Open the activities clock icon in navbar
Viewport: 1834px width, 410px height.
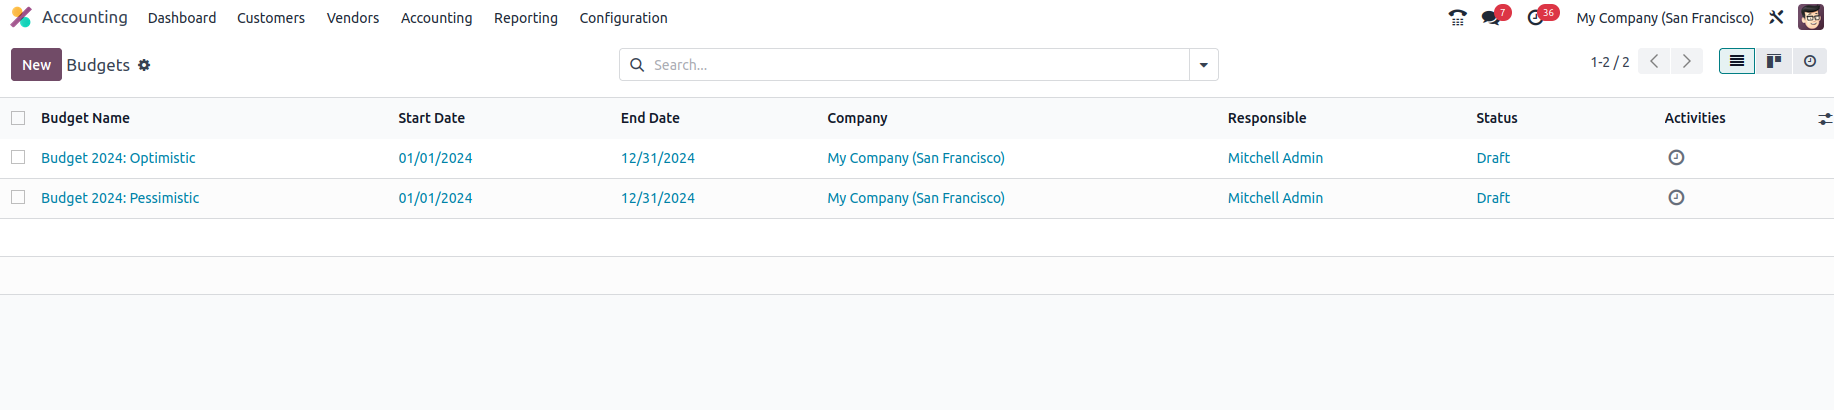click(1535, 18)
